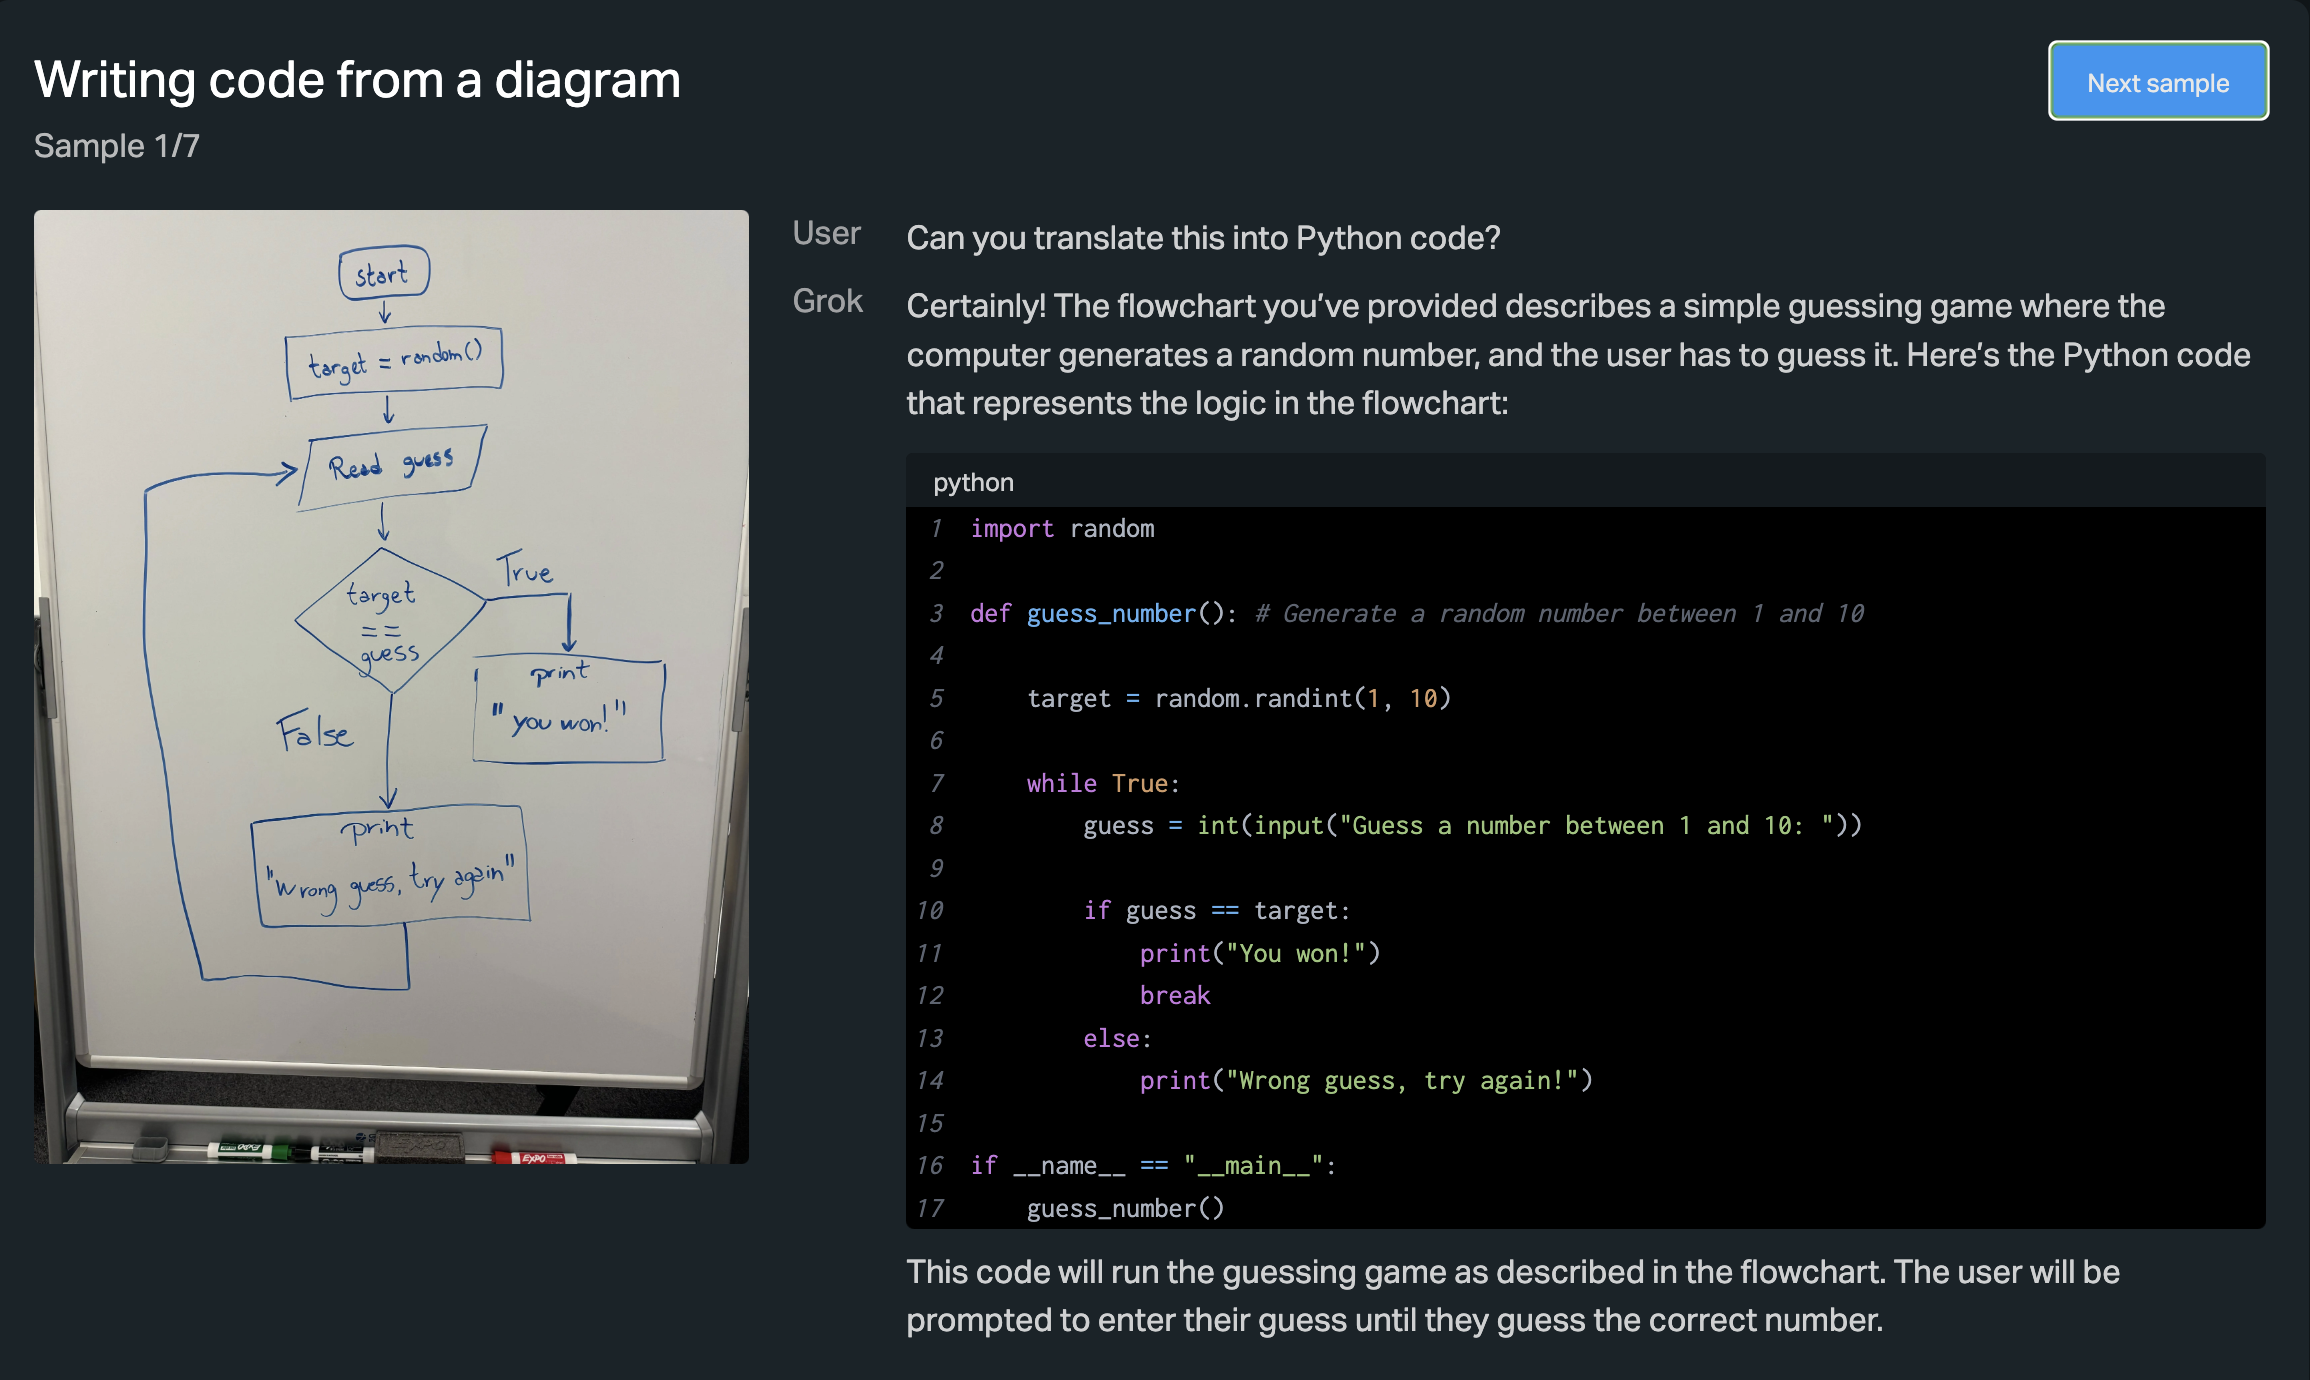Click the 'Grok' speaker label
Screen dimensions: 2310x1380
point(827,301)
